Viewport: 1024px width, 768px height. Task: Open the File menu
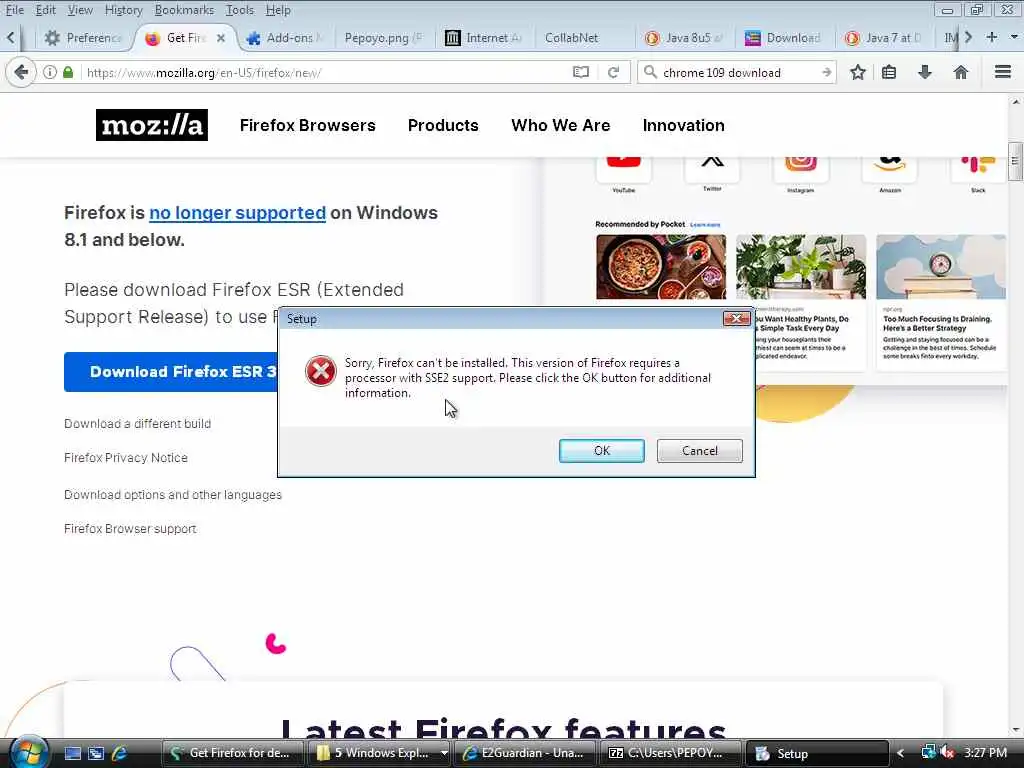14,10
